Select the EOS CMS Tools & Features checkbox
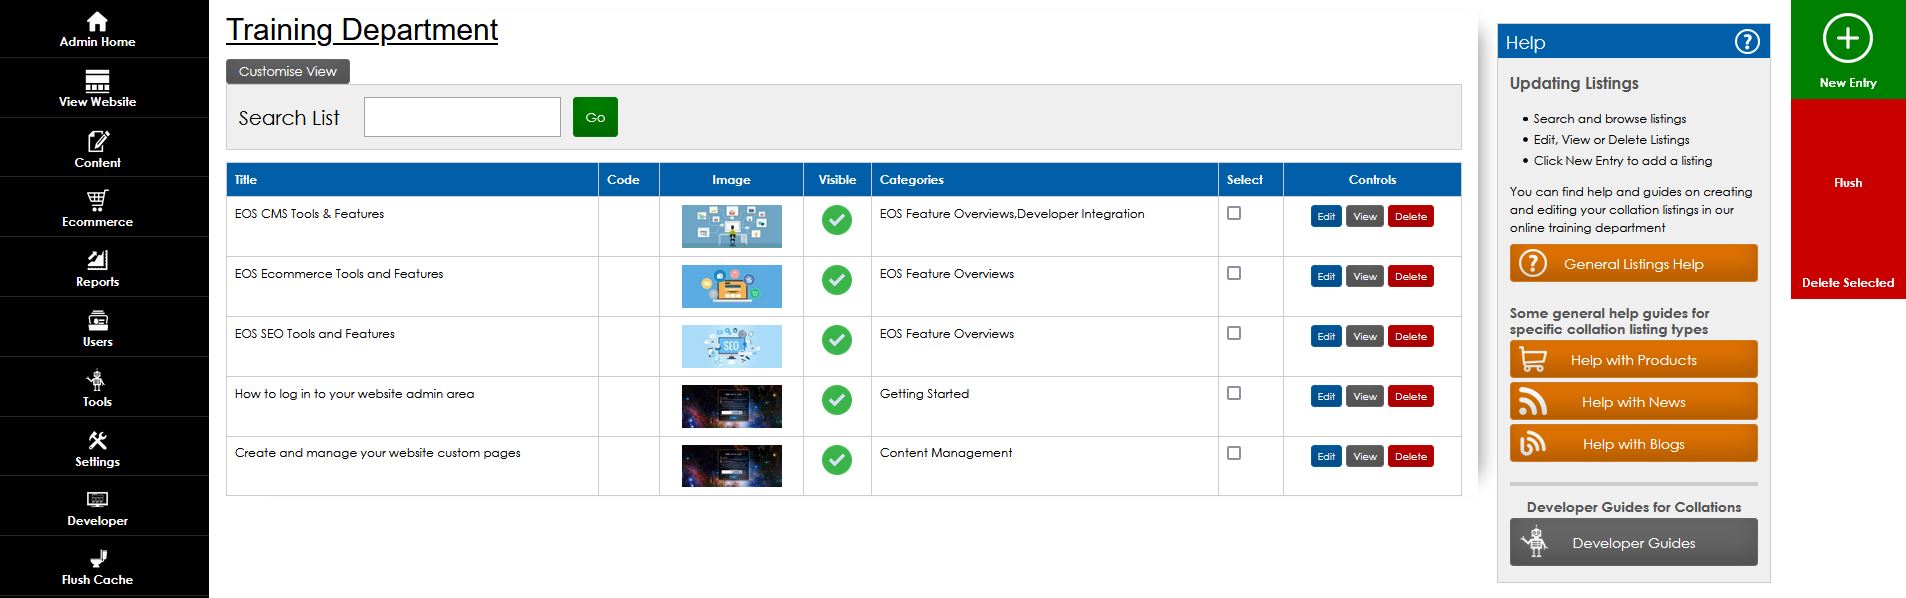Screen dimensions: 1906x598 (x=1234, y=213)
